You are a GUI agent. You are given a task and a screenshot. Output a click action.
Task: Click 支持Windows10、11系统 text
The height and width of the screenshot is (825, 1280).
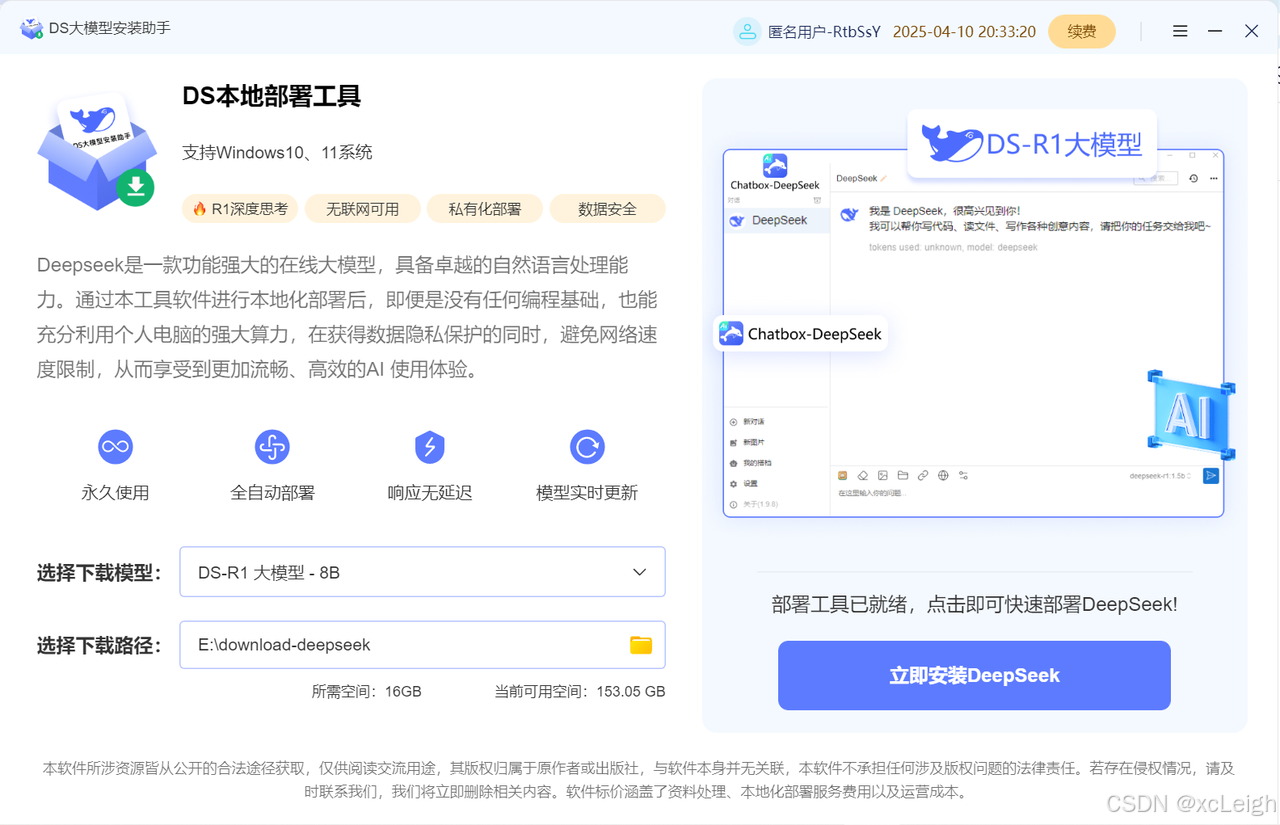tap(277, 152)
